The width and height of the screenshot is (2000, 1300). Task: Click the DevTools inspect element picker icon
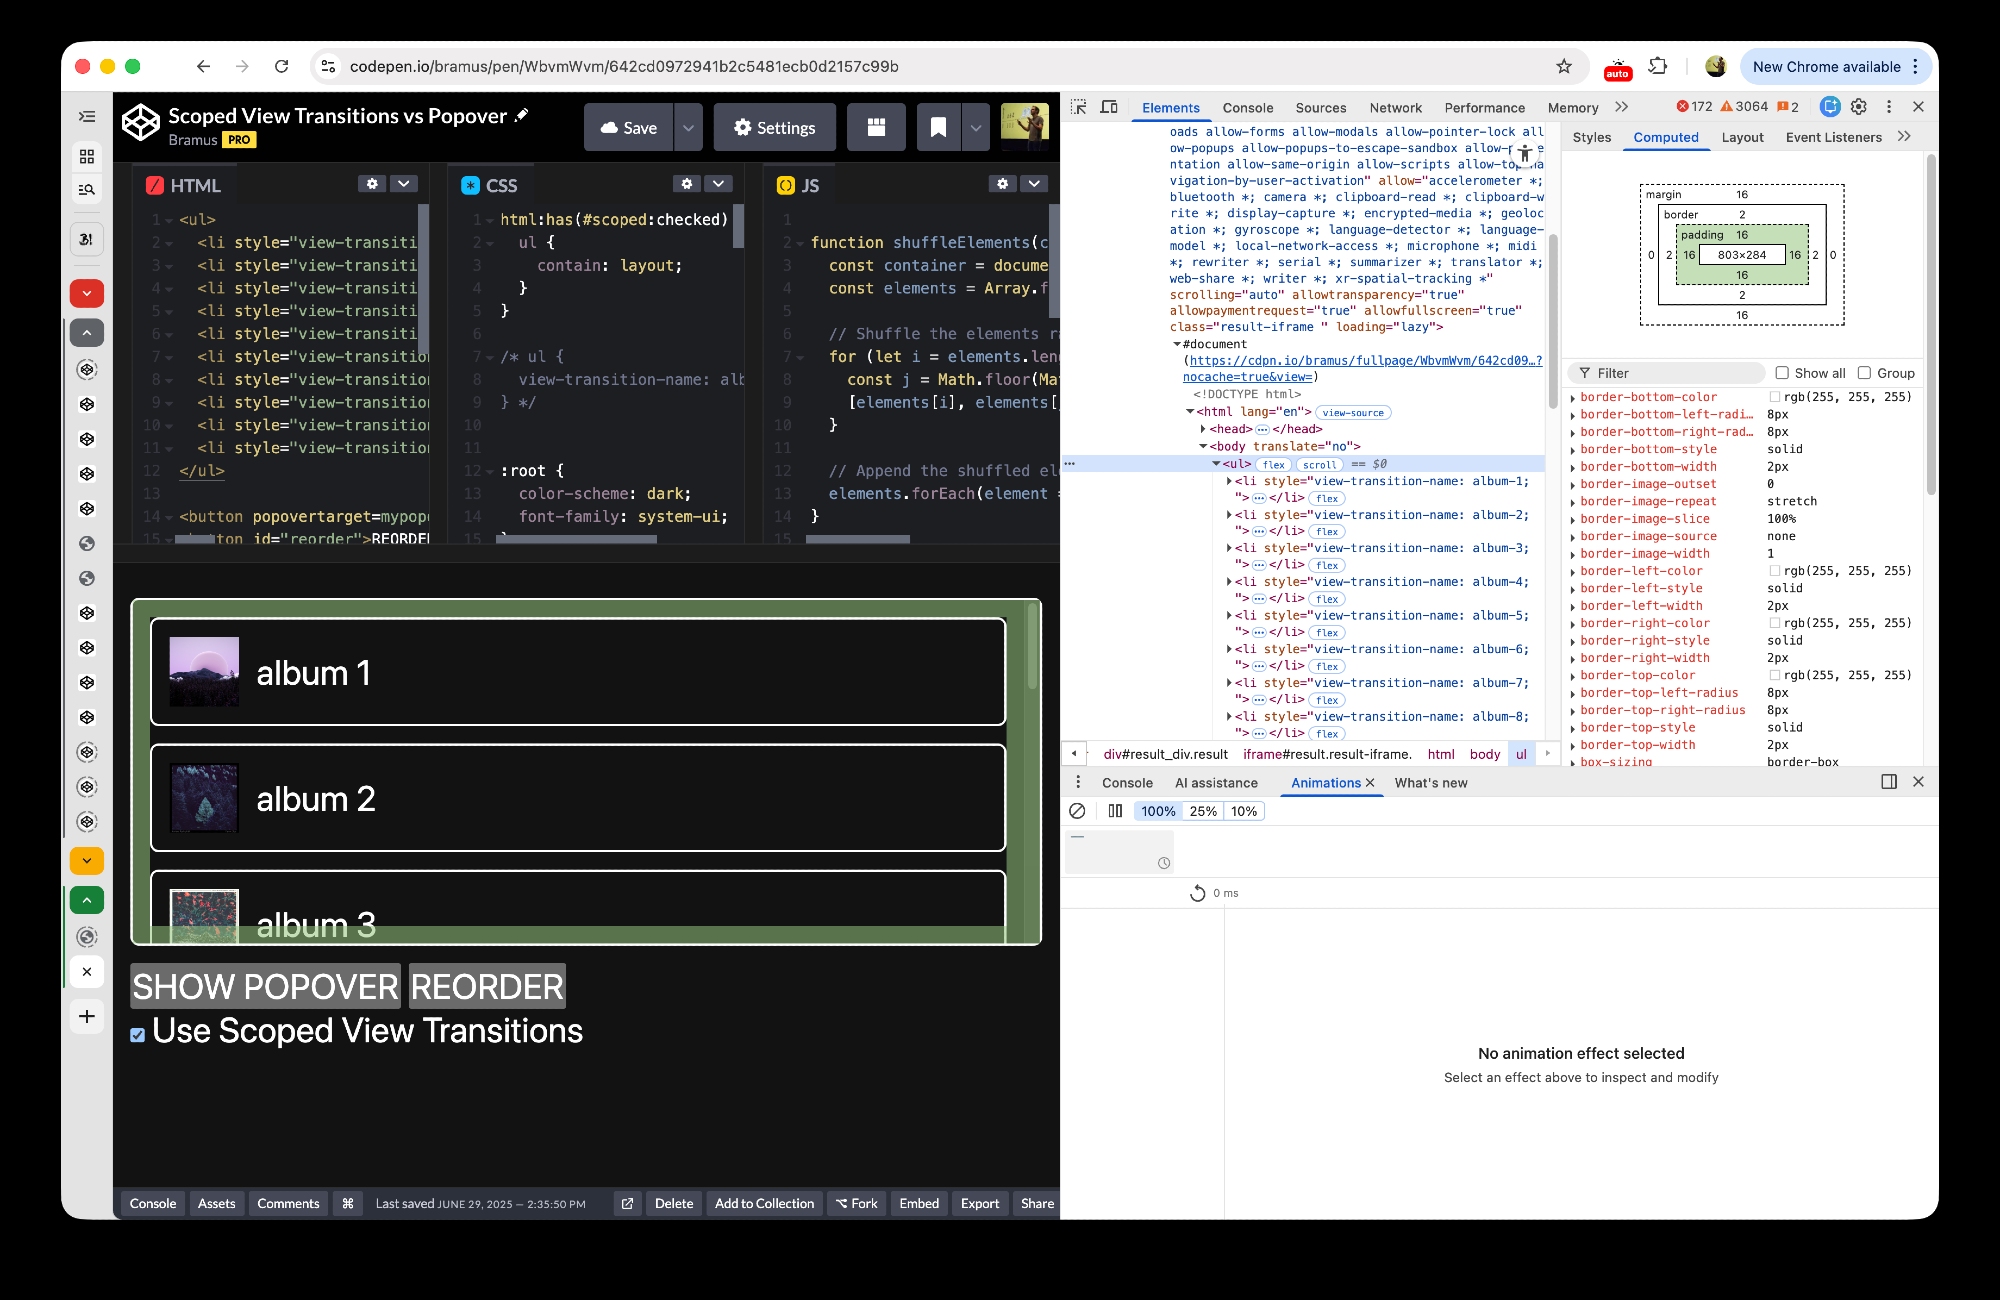1078,107
